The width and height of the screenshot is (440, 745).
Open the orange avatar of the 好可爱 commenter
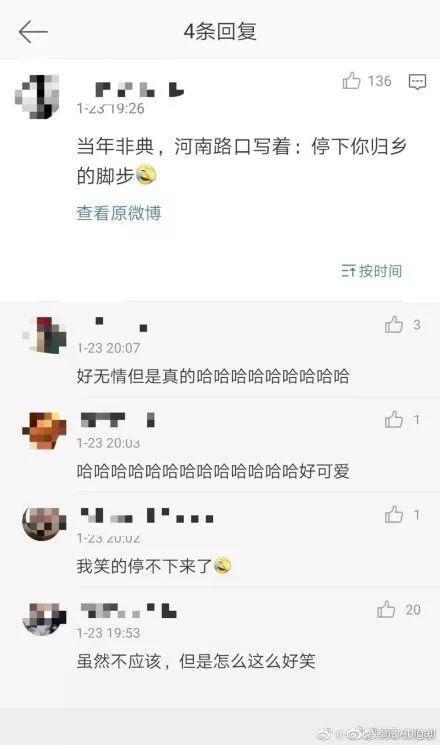pyautogui.click(x=45, y=430)
